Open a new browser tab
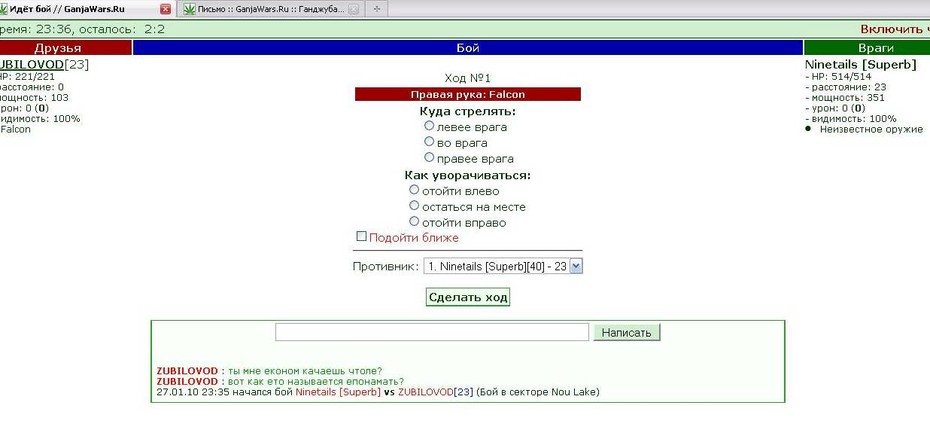 [376, 9]
